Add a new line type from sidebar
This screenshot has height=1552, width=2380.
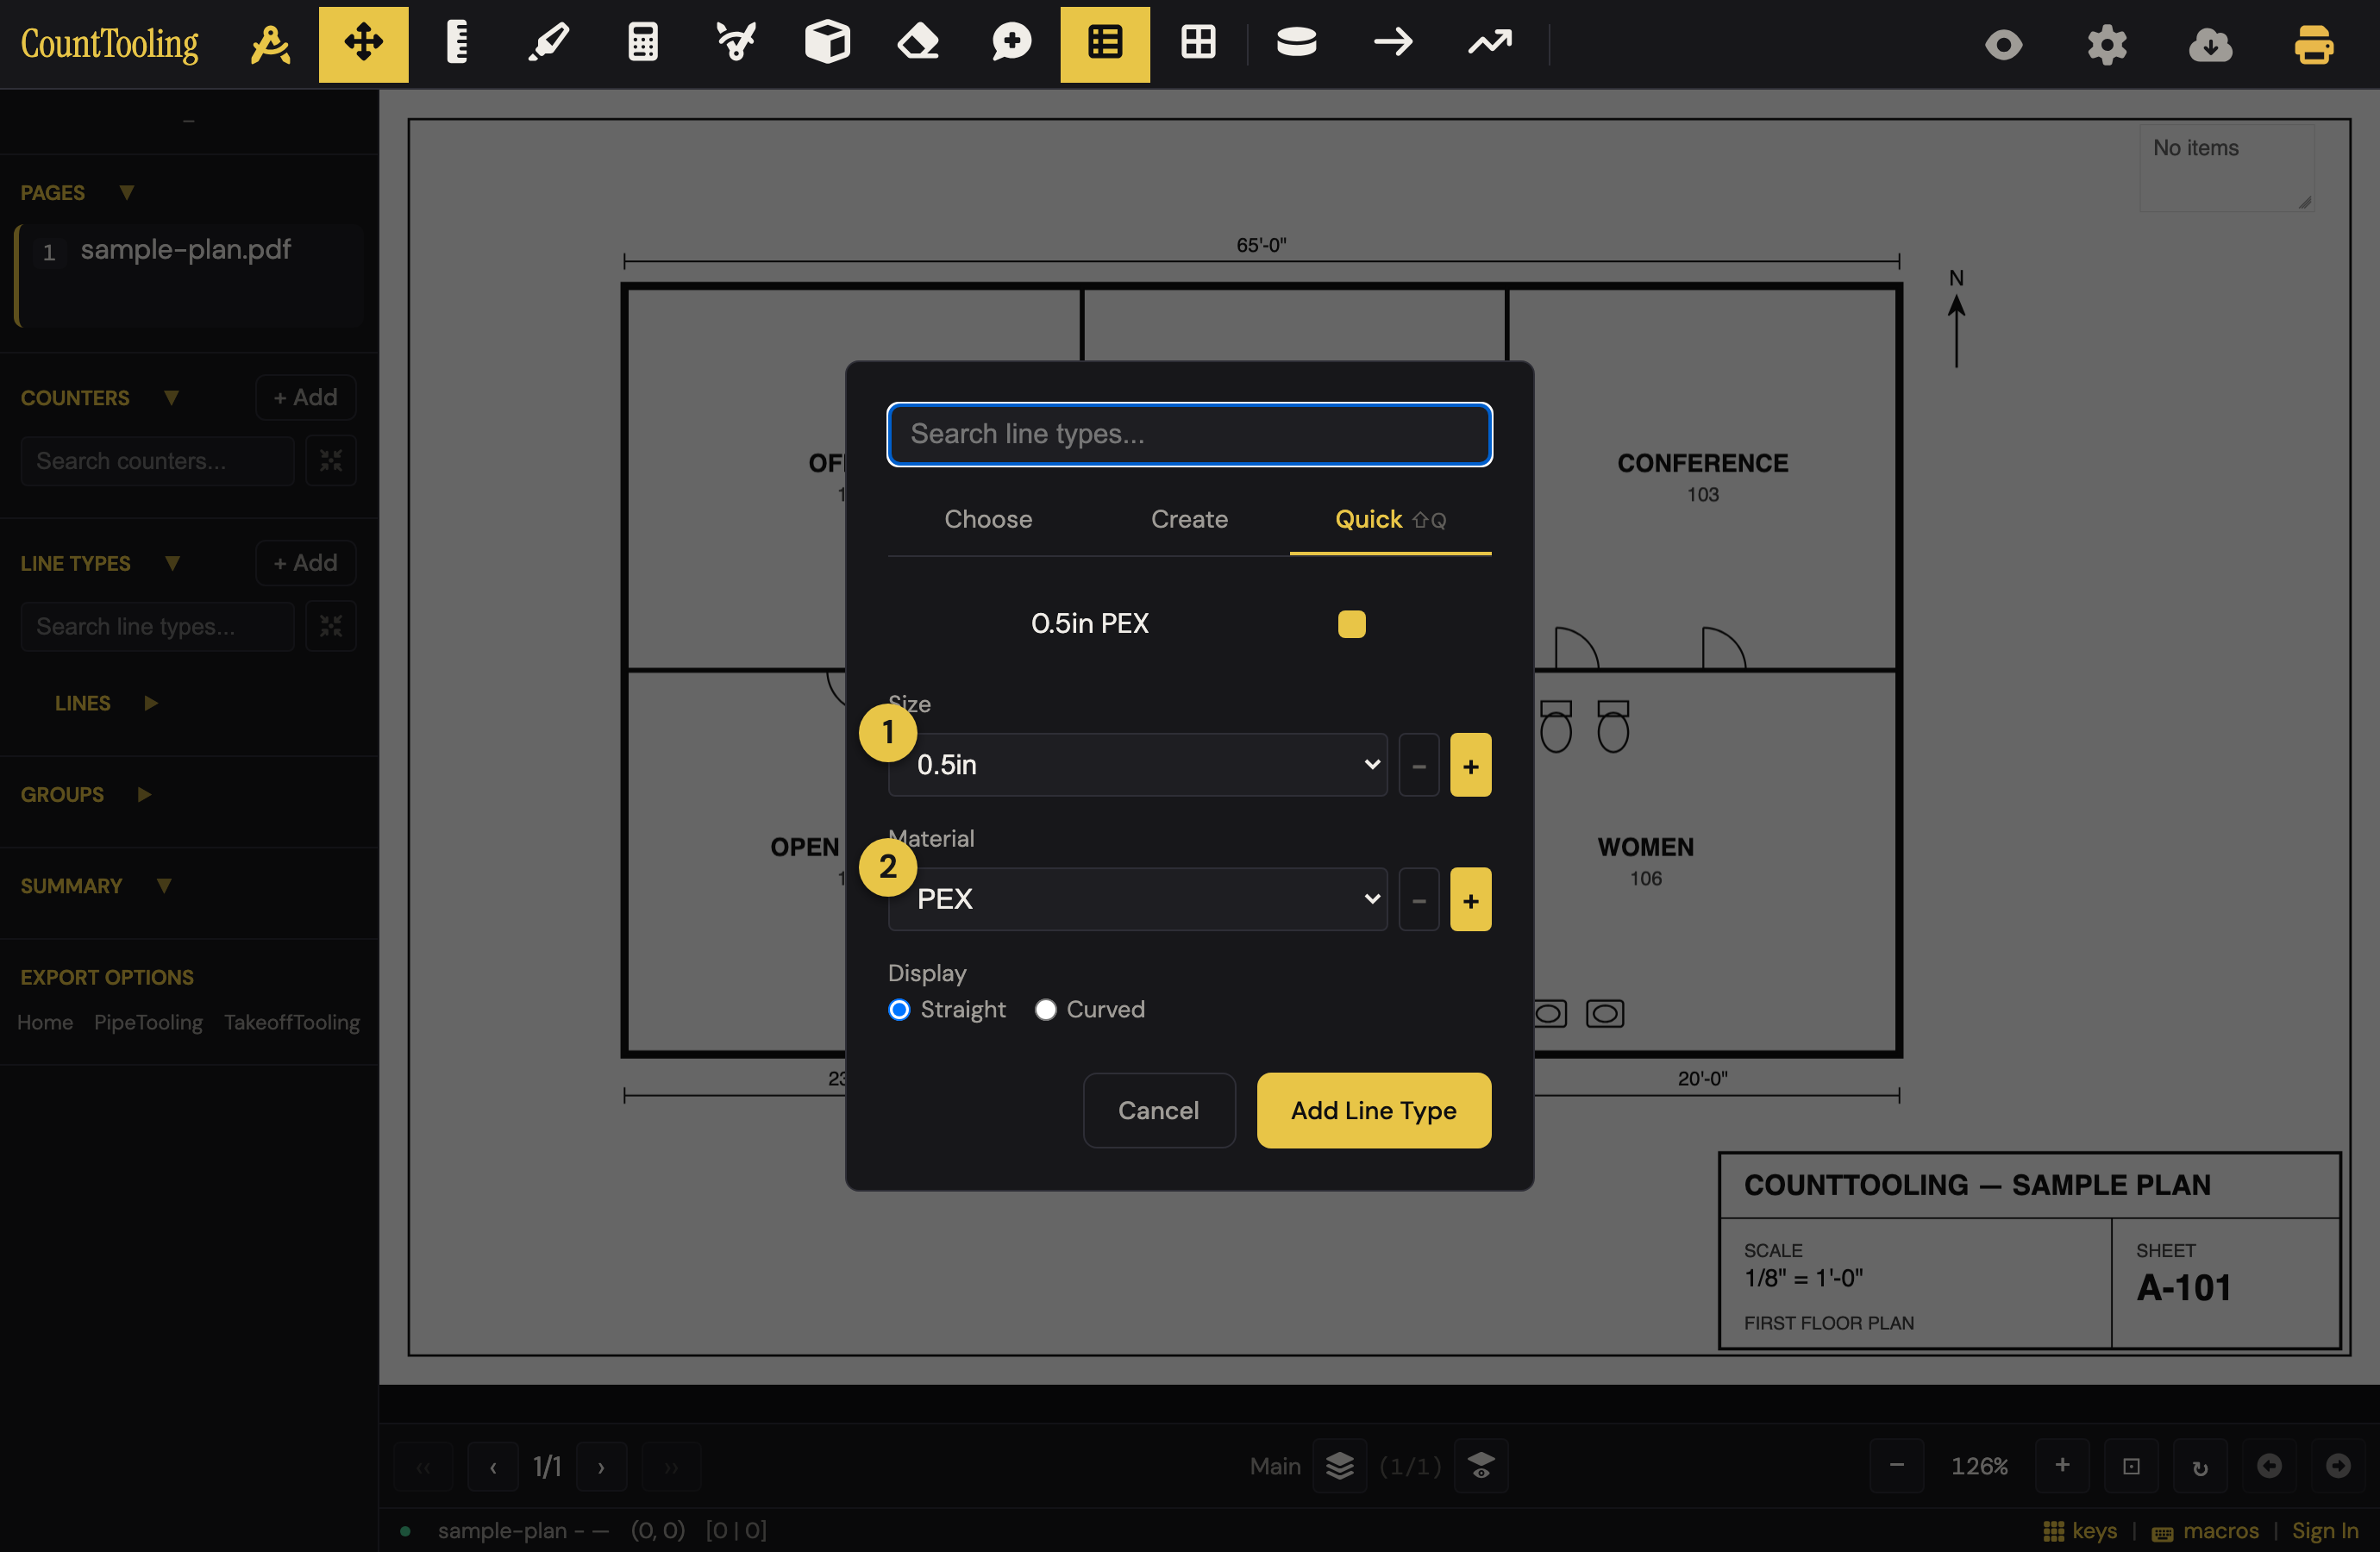point(305,563)
